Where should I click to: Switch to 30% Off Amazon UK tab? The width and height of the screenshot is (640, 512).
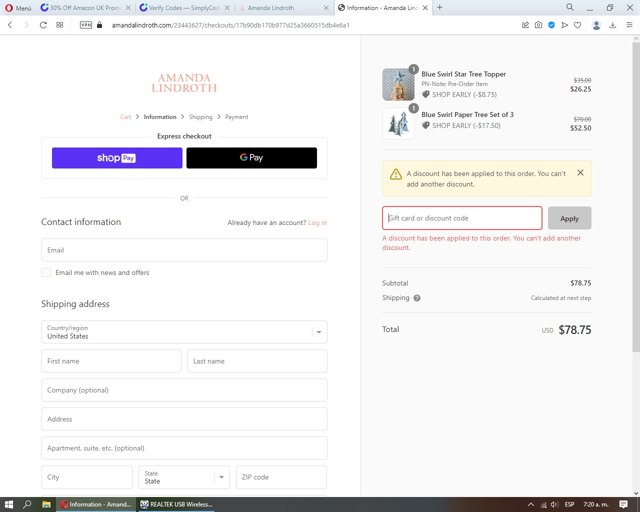pyautogui.click(x=85, y=8)
